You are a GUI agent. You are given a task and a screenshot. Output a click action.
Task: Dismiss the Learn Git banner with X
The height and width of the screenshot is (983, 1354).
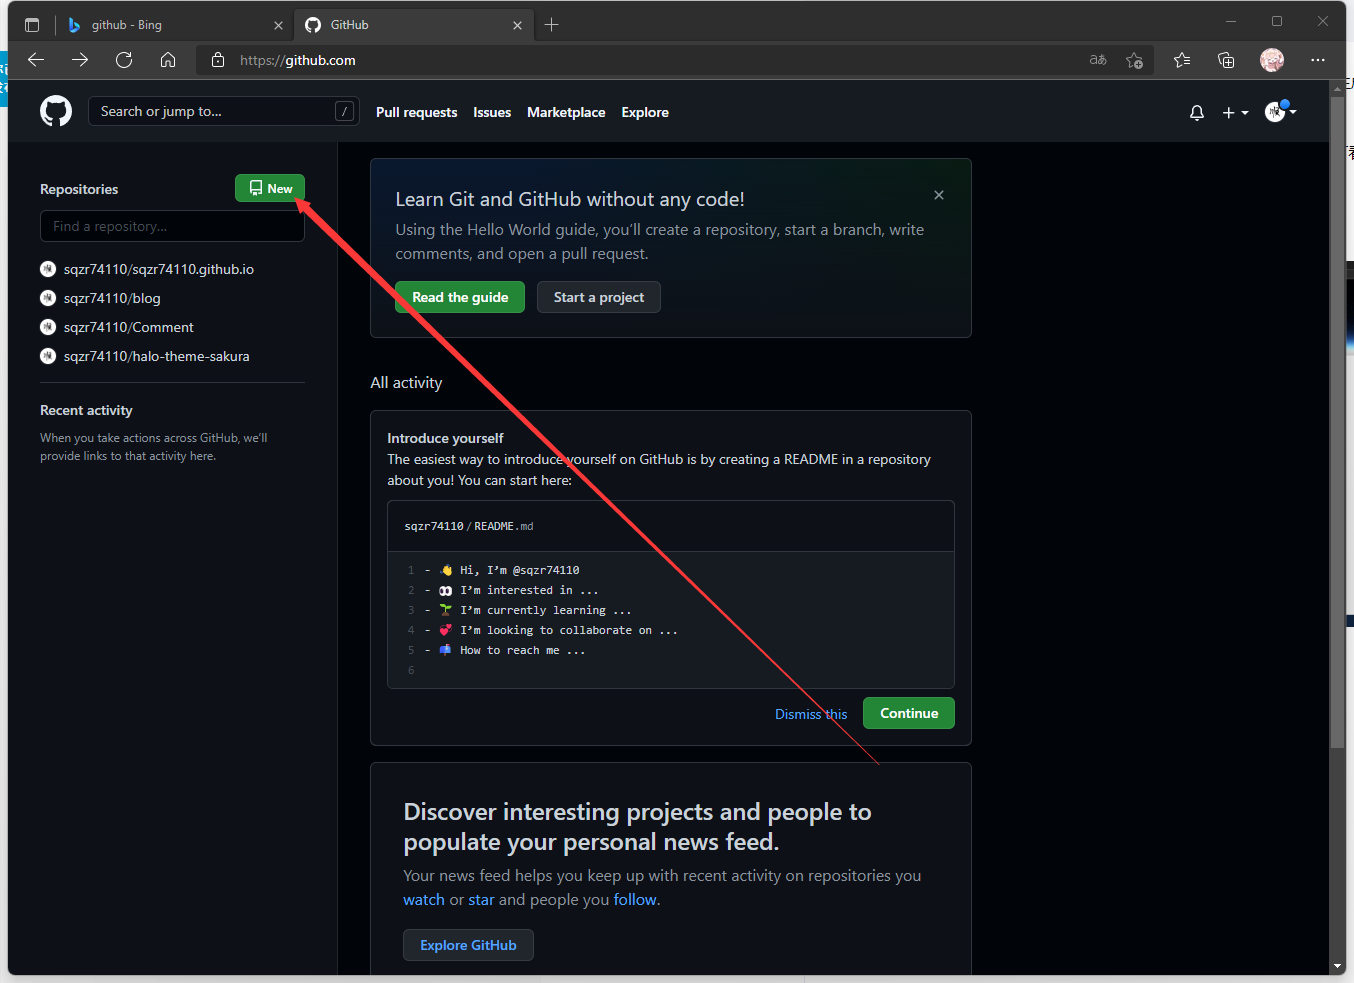939,195
